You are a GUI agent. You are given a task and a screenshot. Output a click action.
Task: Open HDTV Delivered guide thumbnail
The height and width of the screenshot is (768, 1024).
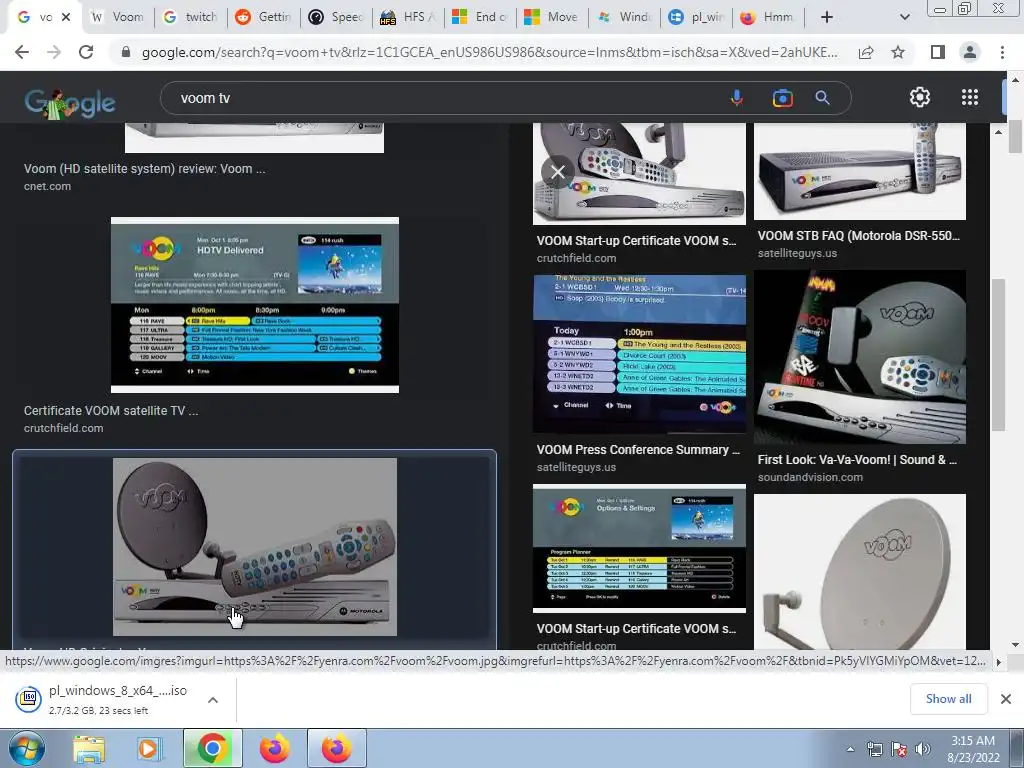click(x=255, y=305)
